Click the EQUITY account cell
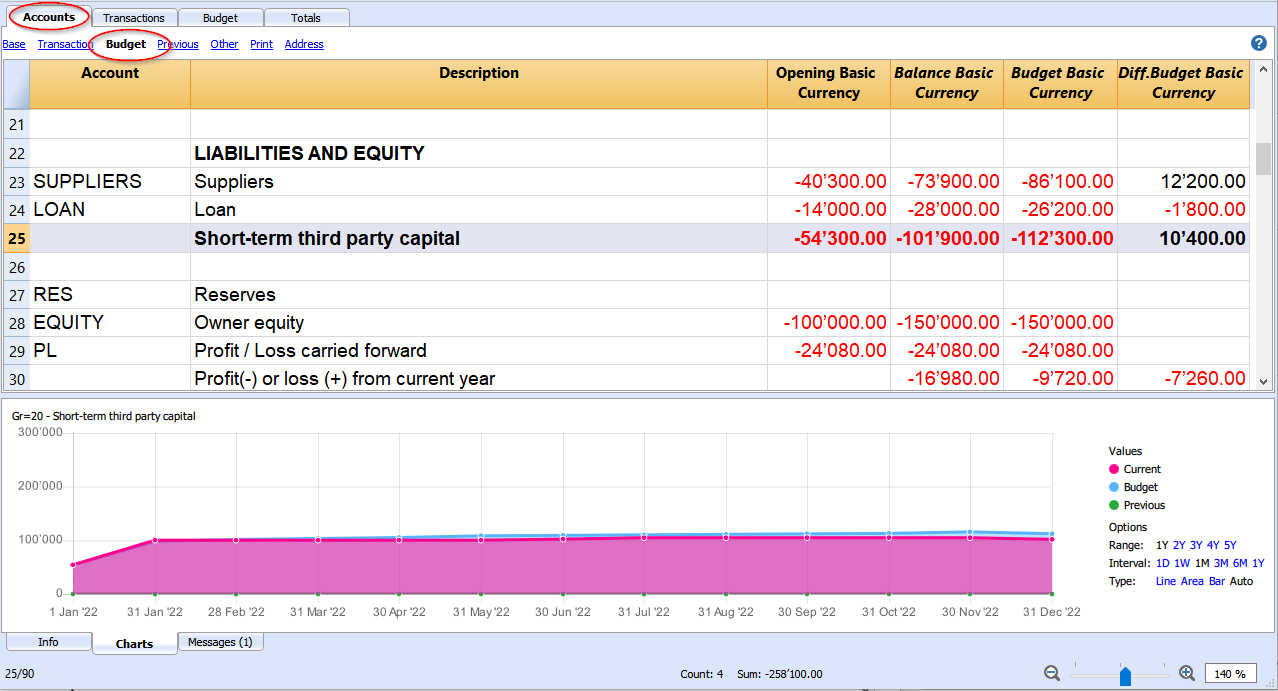1278x691 pixels. (110, 323)
